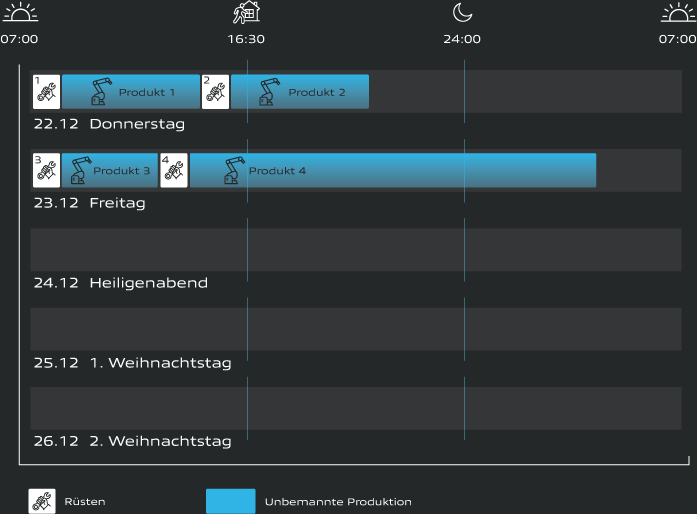Click the moon icon above 24:00
Image resolution: width=697 pixels, height=514 pixels.
[462, 13]
